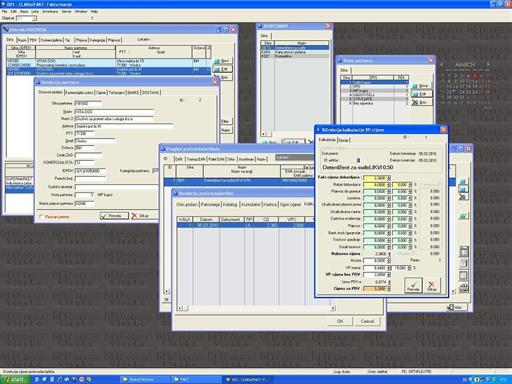Viewport: 512px width, 384px height.
Task: Select MP kupci row in Vrsta partnera list
Action: pyautogui.click(x=375, y=90)
